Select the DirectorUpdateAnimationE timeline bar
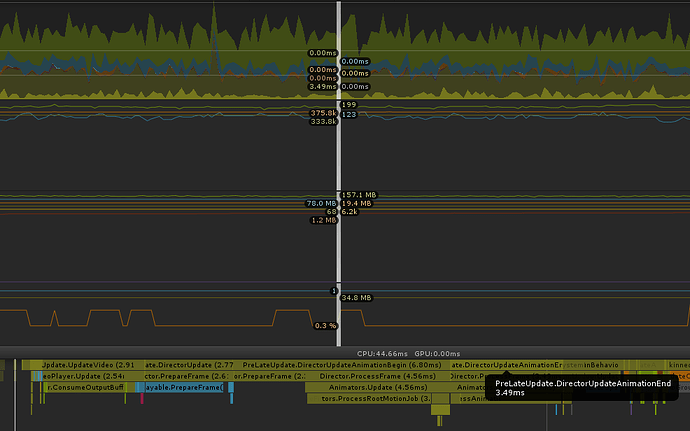The height and width of the screenshot is (431, 690). [506, 365]
